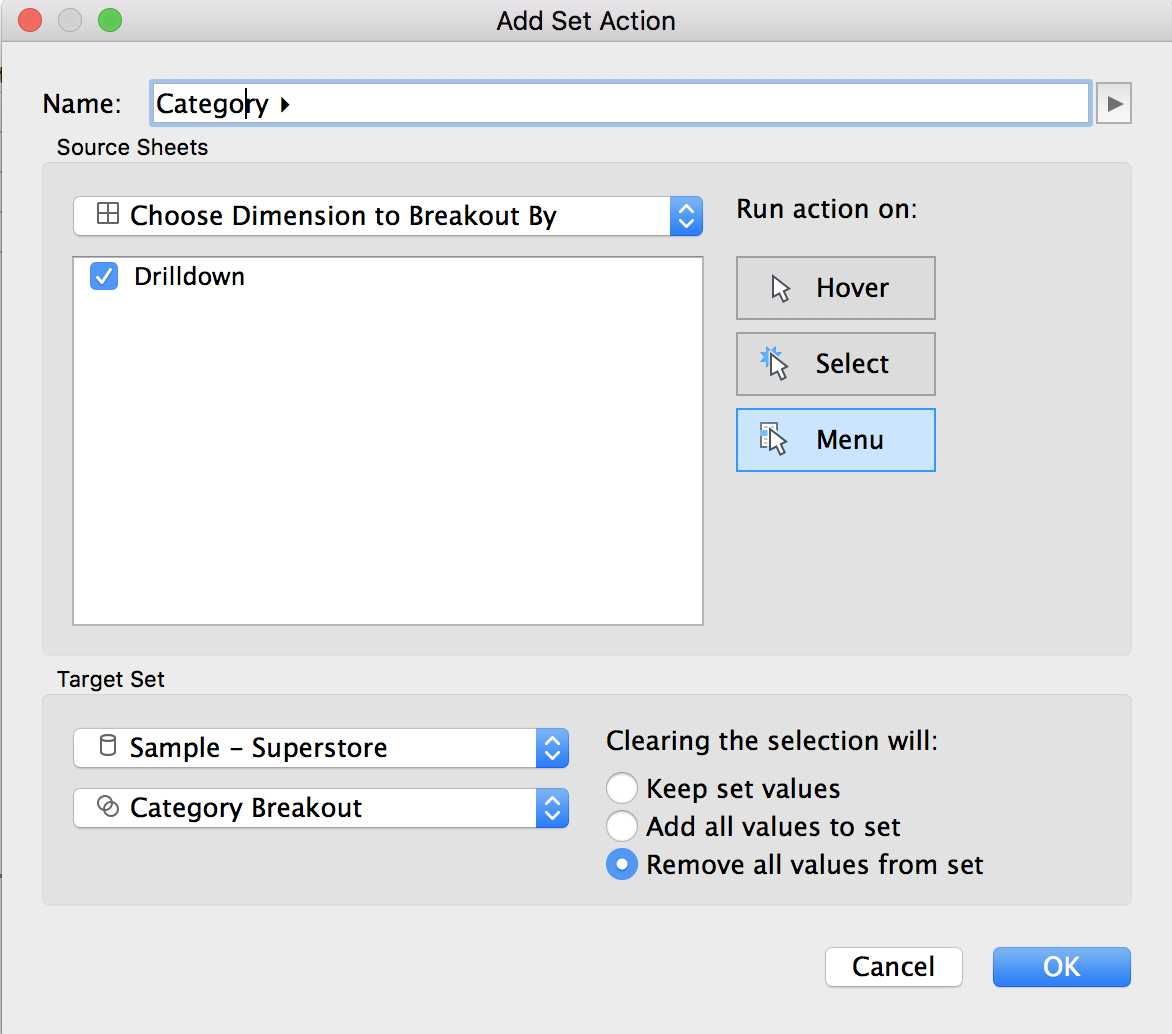Click the Hover cursor icon

point(781,289)
